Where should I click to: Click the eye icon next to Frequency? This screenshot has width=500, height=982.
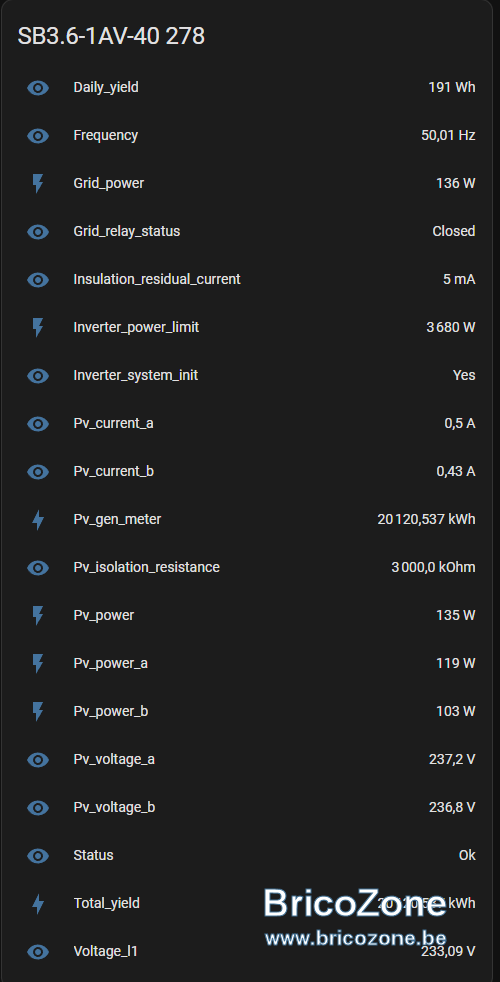38,135
